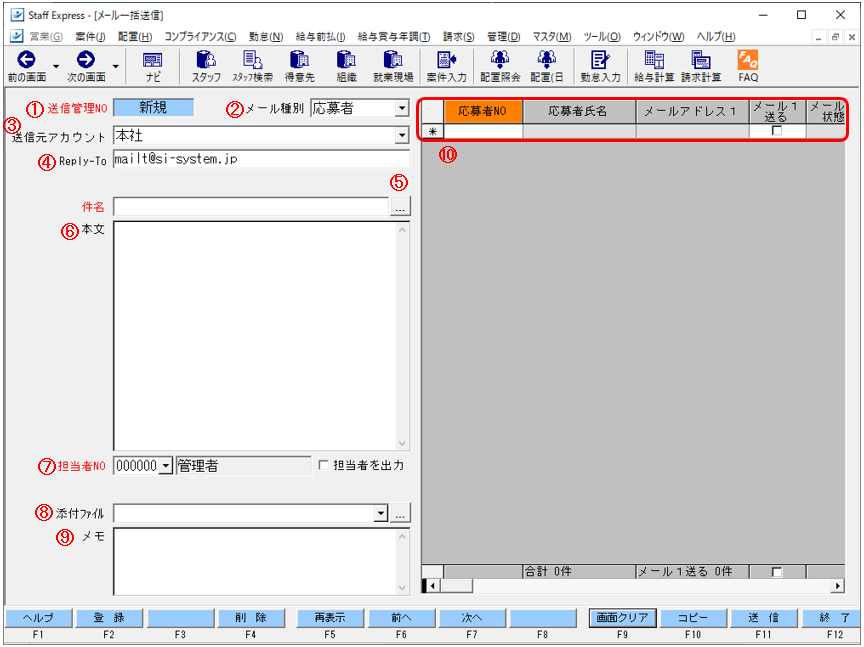Open the コンプライアンス(C) menu
The height and width of the screenshot is (647, 864).
coord(200,37)
